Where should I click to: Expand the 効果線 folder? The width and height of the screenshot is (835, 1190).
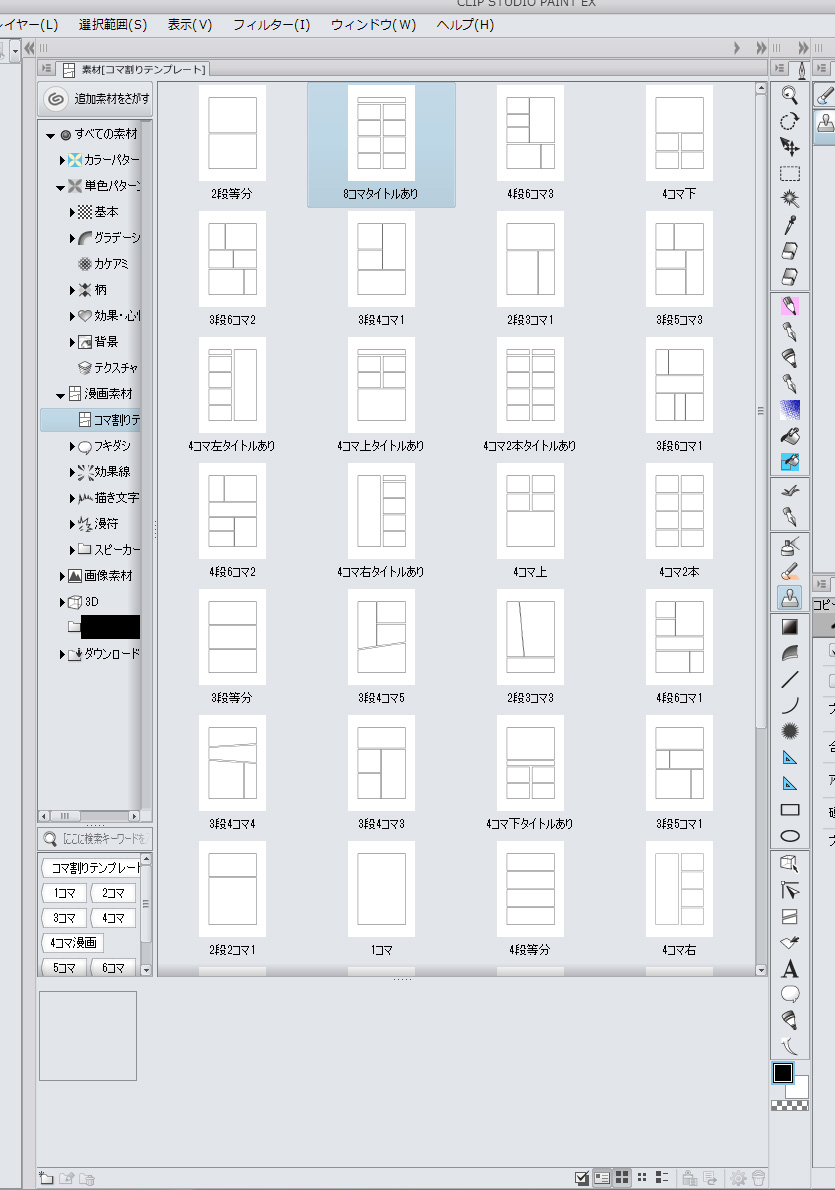pyautogui.click(x=72, y=473)
